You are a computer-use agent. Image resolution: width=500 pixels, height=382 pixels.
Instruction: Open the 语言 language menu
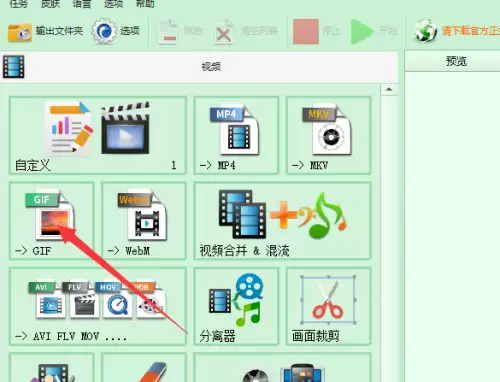pyautogui.click(x=82, y=4)
